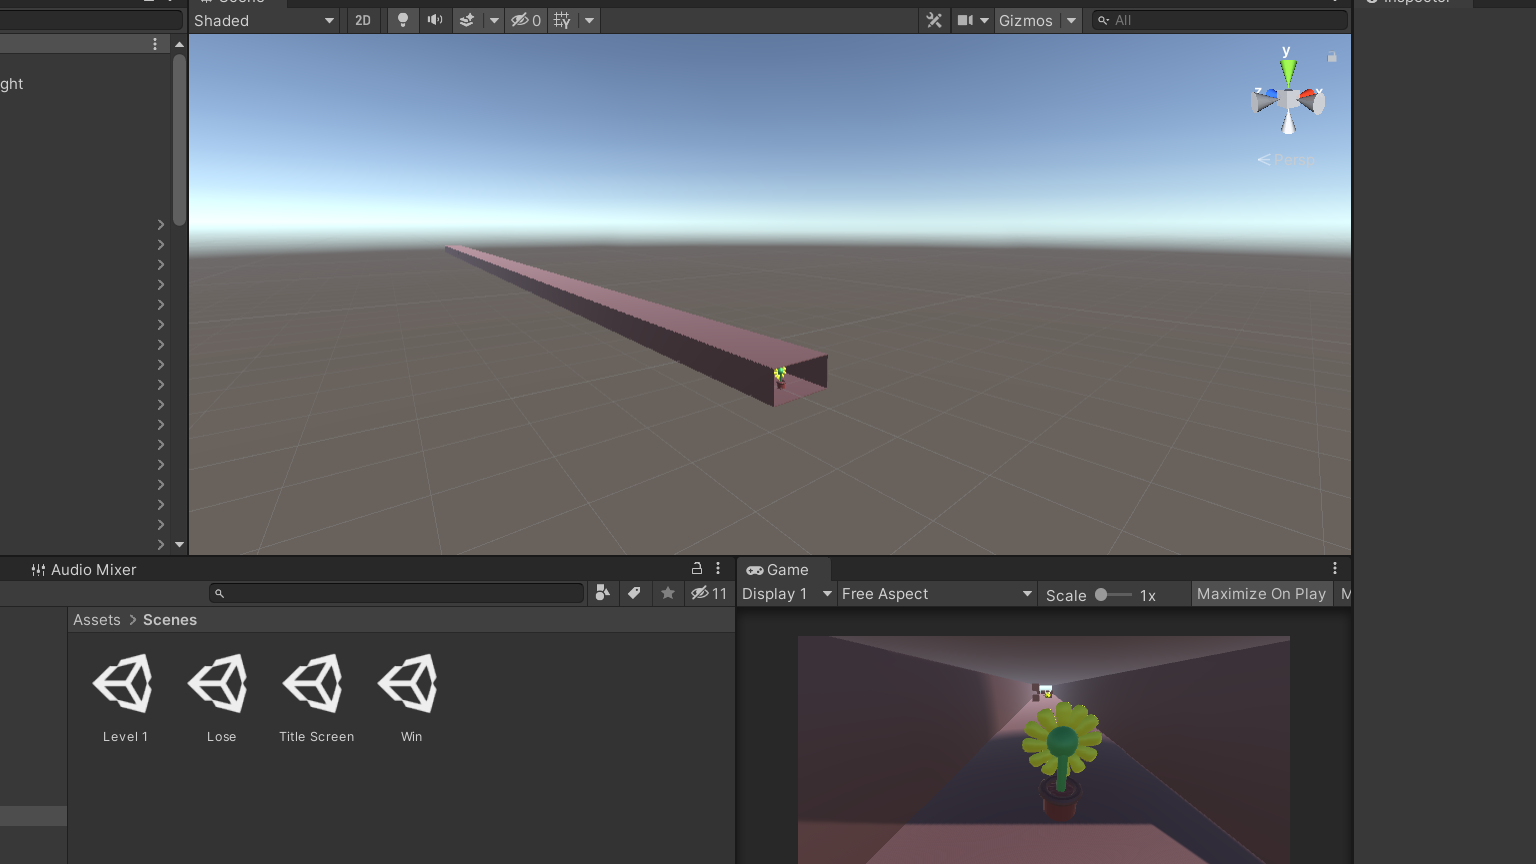Open the Gizmos dropdown arrow
1536x864 pixels.
[x=1071, y=20]
